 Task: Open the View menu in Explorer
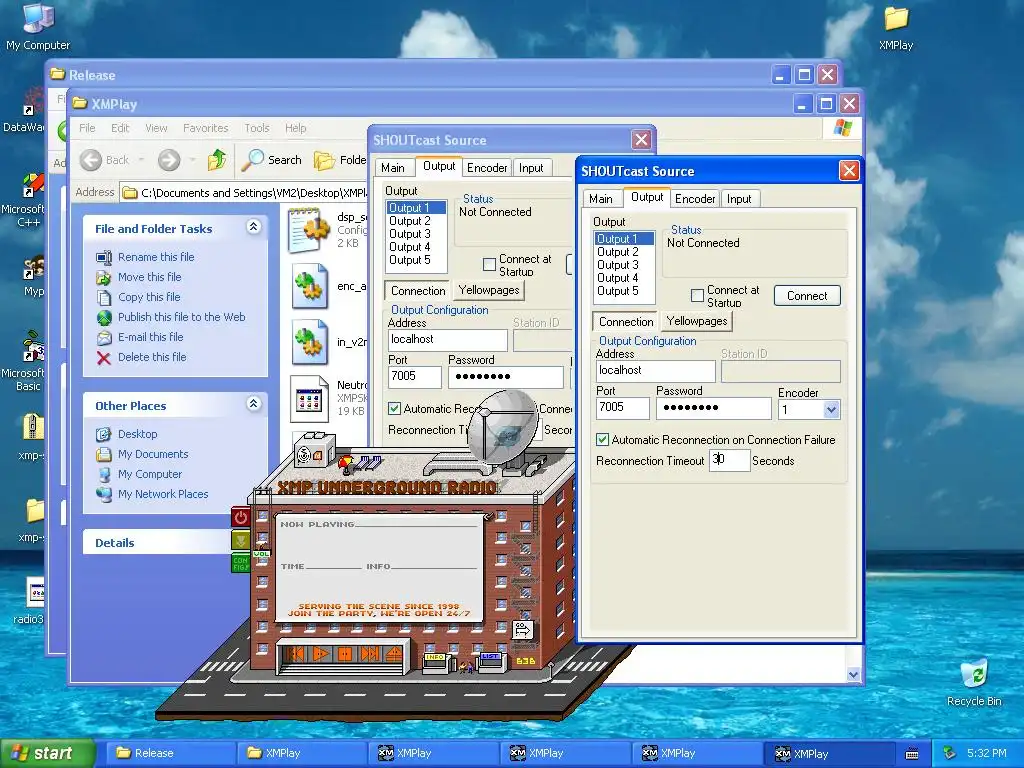coord(156,128)
